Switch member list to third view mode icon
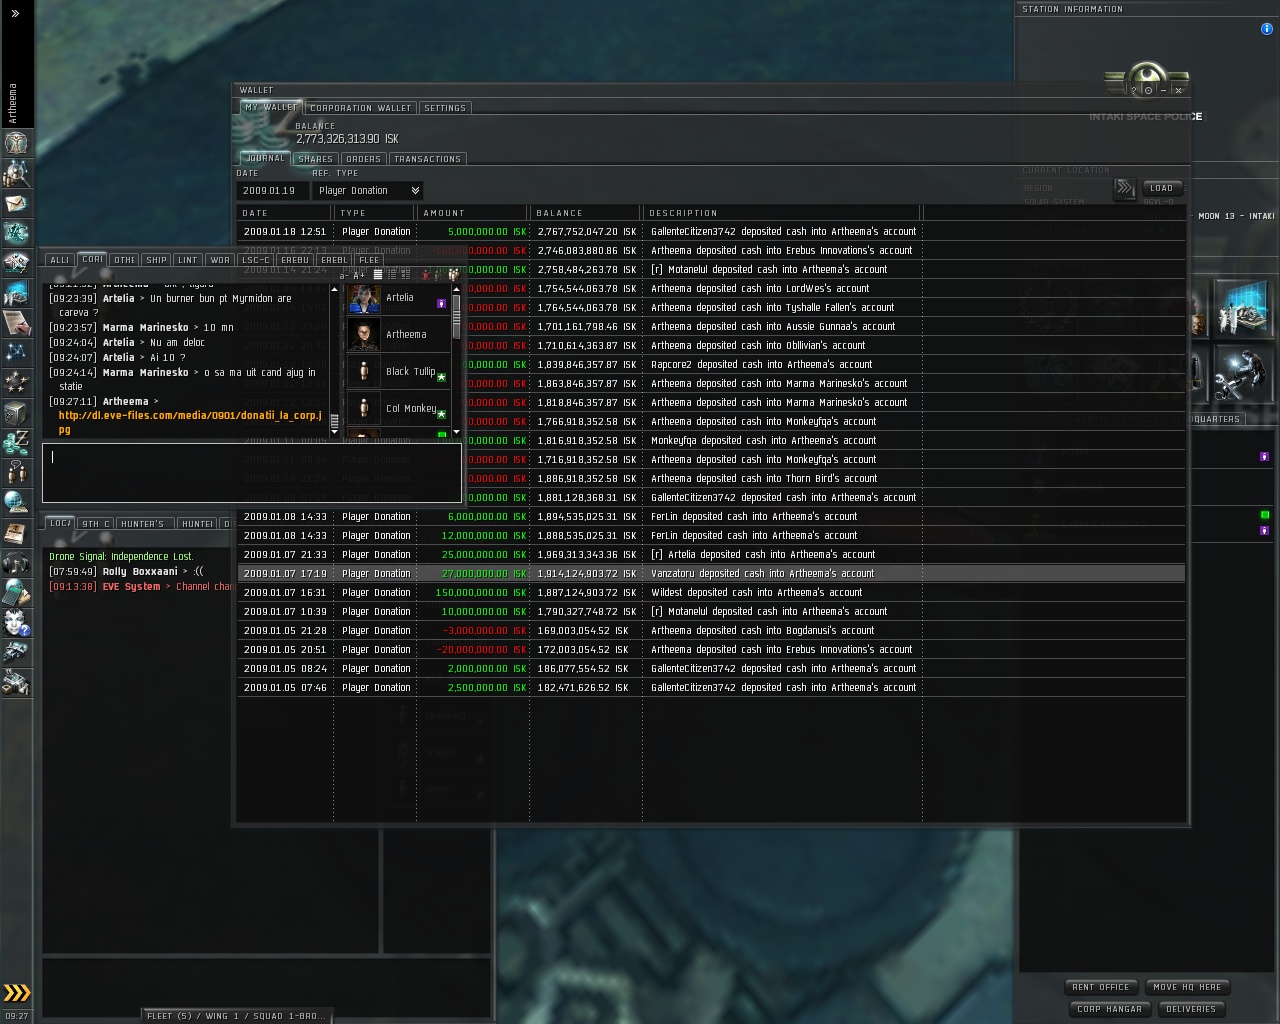 click(405, 274)
